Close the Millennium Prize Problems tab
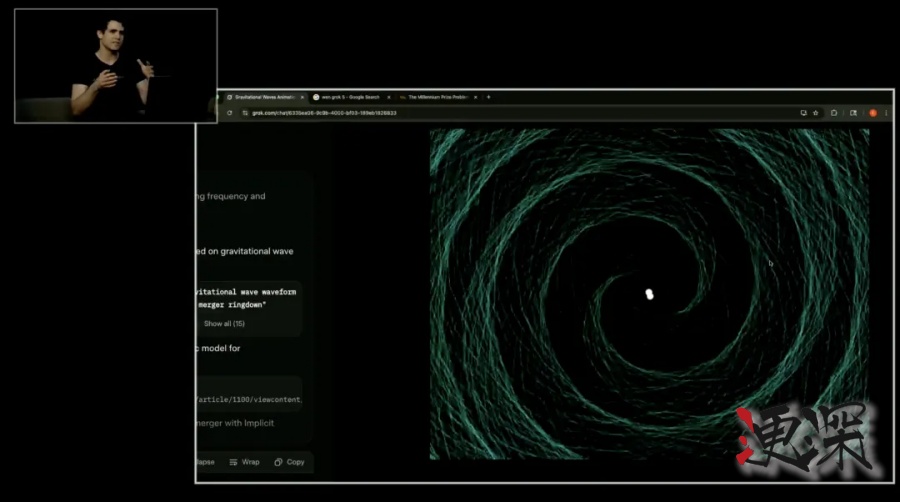The image size is (900, 502). coord(475,97)
